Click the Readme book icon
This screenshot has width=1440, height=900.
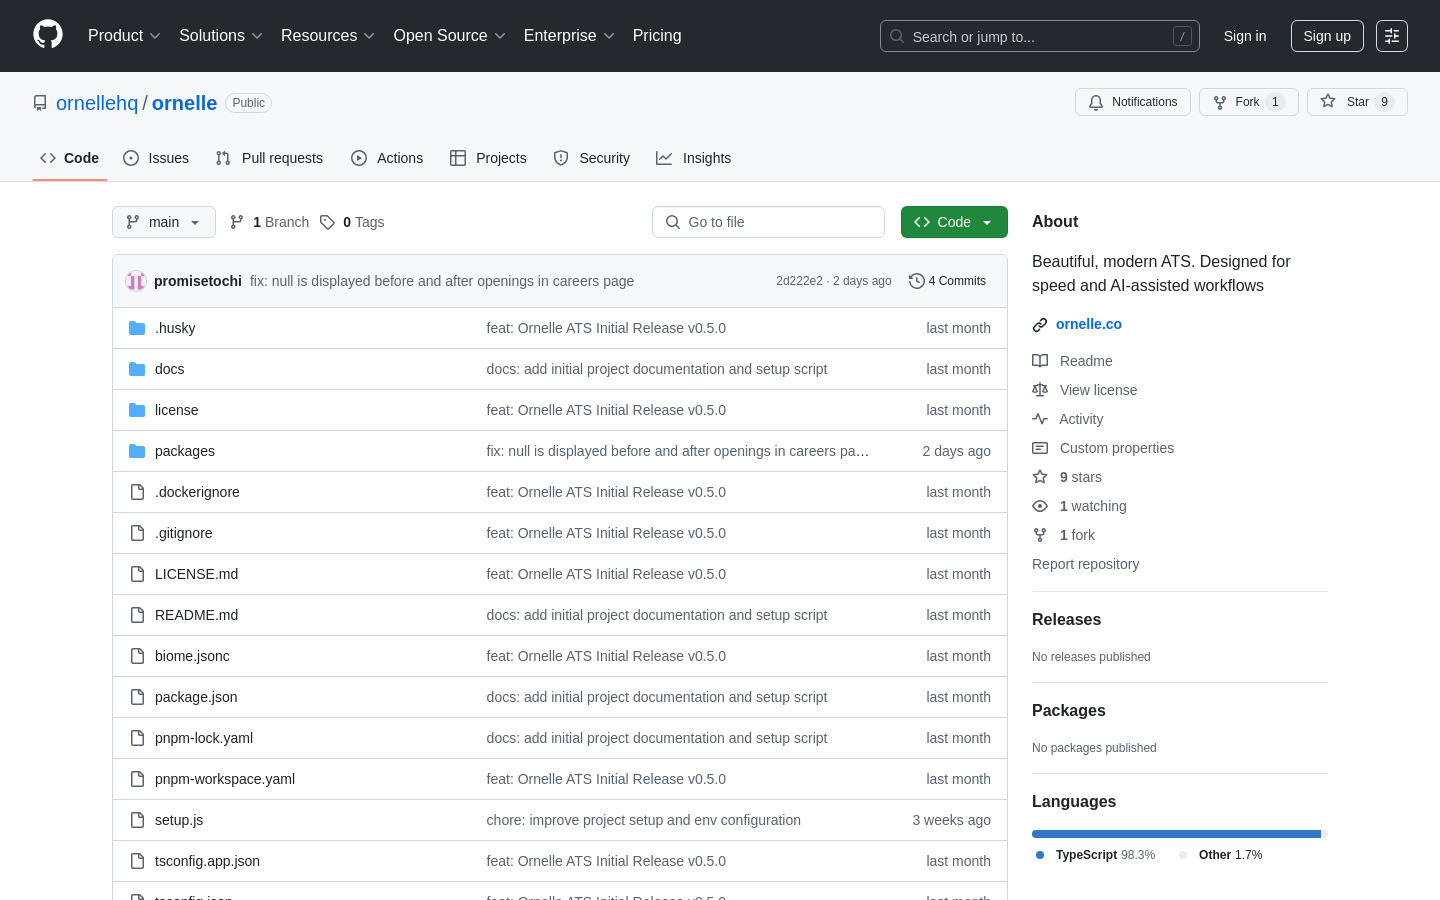pos(1040,361)
